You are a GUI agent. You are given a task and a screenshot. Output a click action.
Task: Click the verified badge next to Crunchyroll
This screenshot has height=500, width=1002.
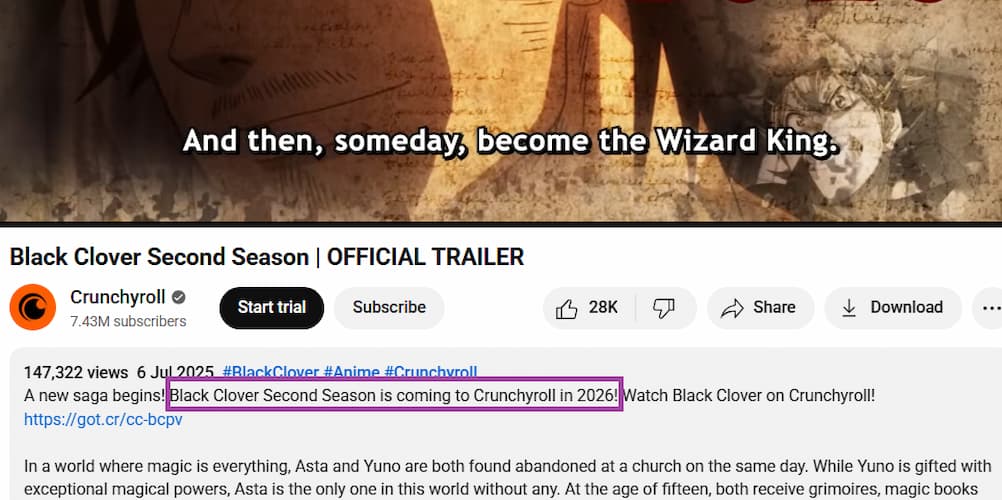point(179,297)
